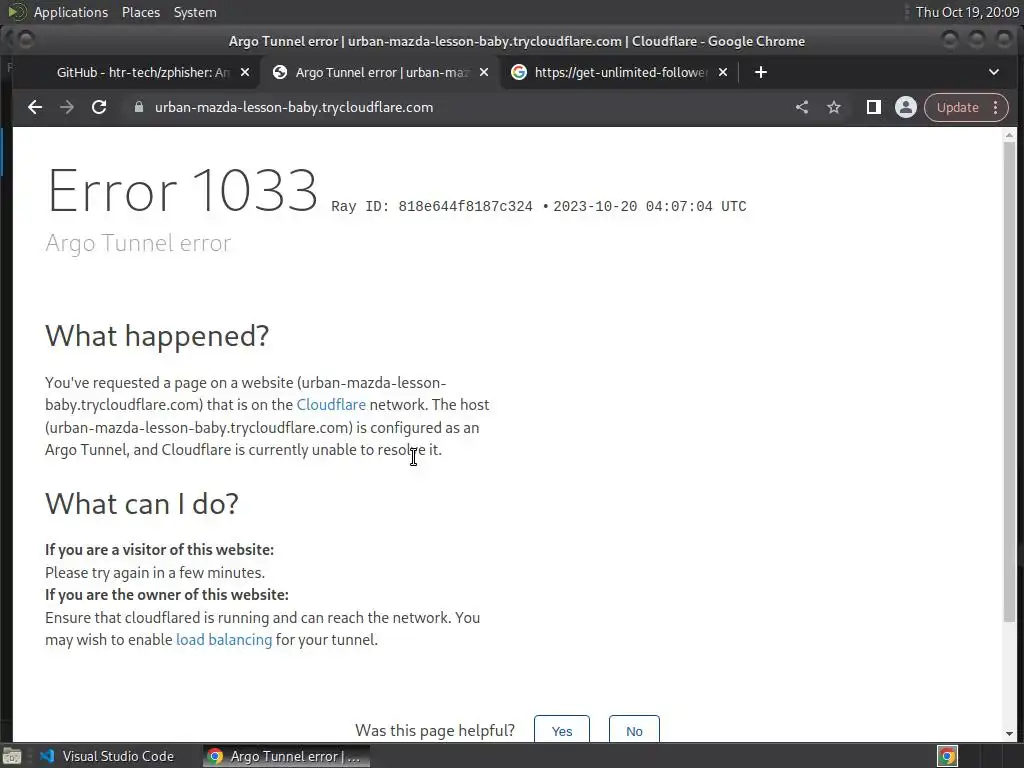Image resolution: width=1024 pixels, height=768 pixels.
Task: Click the clock showing Thu Oct 19
Action: point(967,12)
